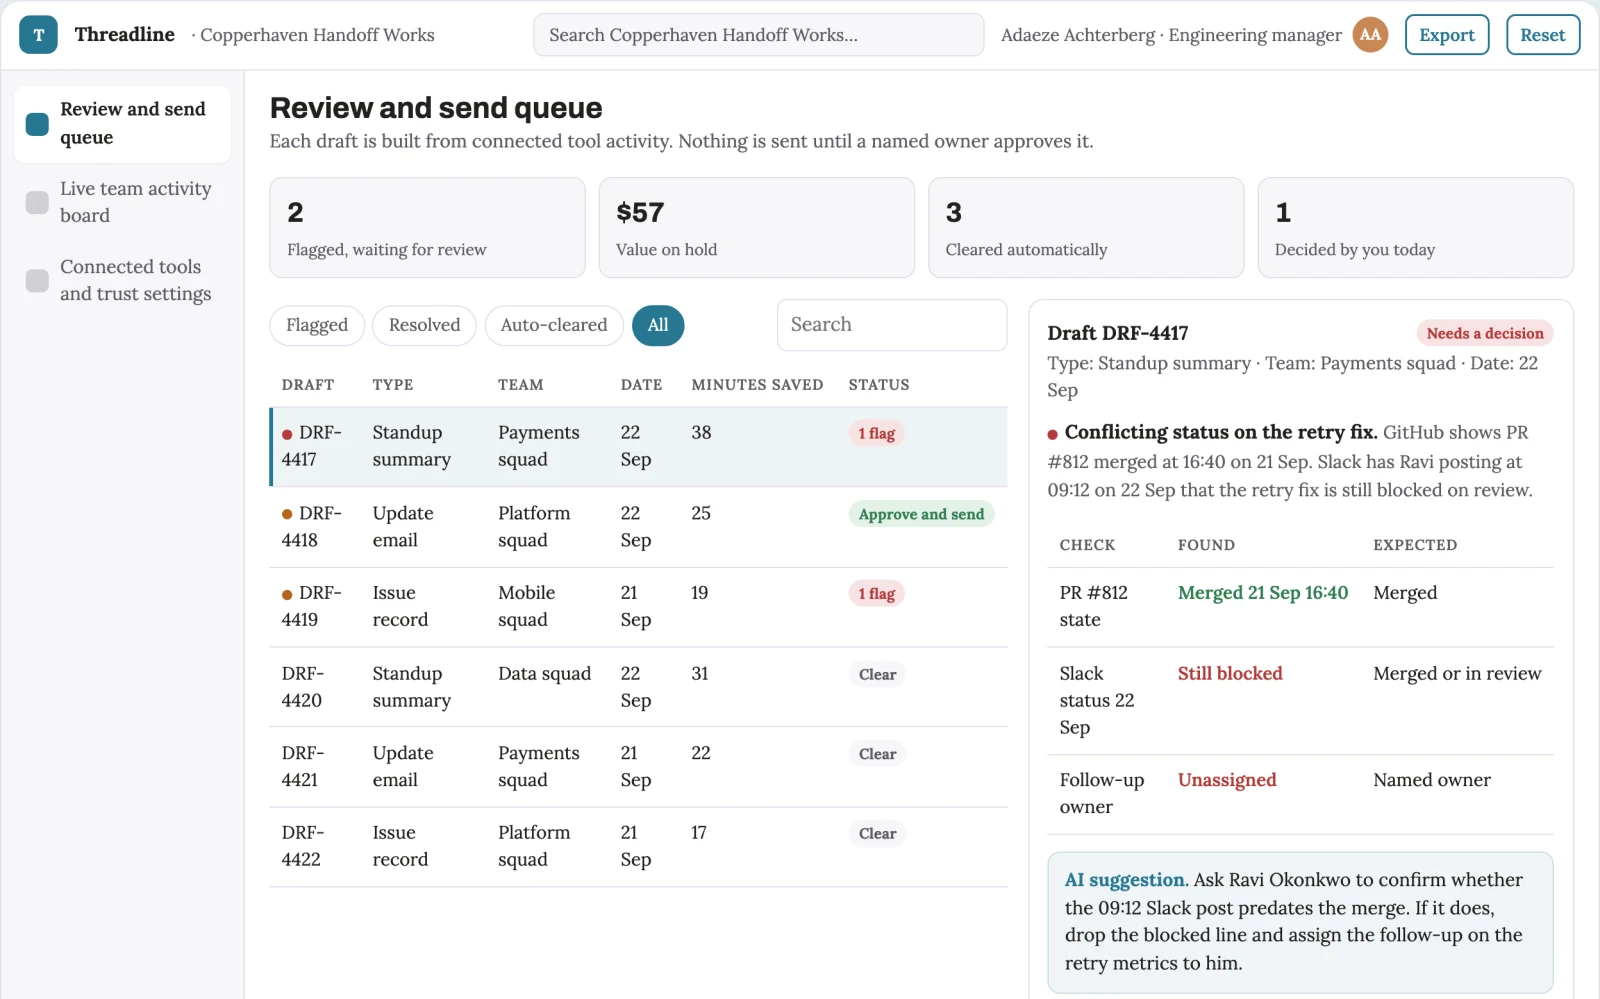
Task: Select draft row DRF-4417
Action: (638, 447)
